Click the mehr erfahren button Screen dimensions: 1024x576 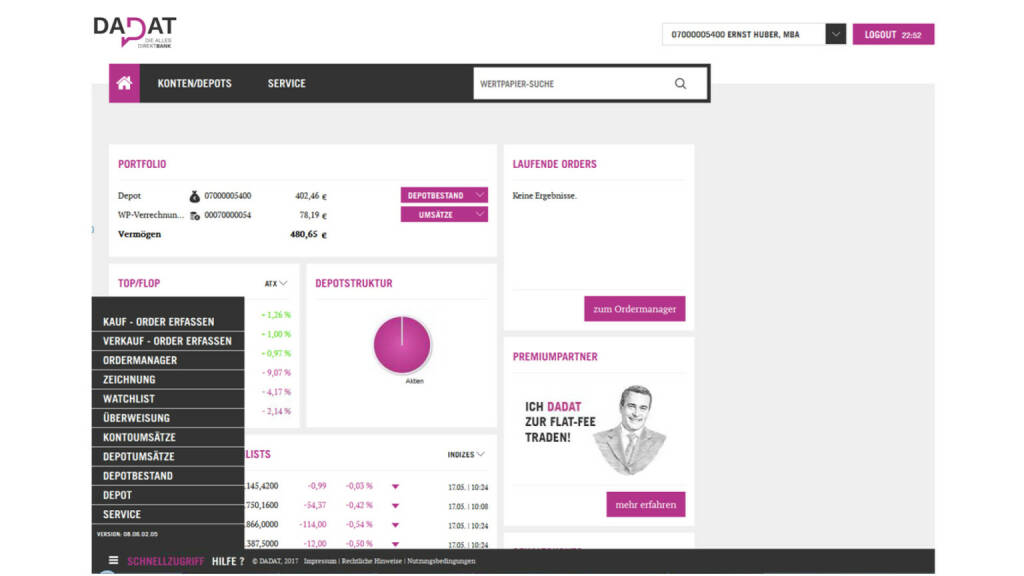click(645, 505)
